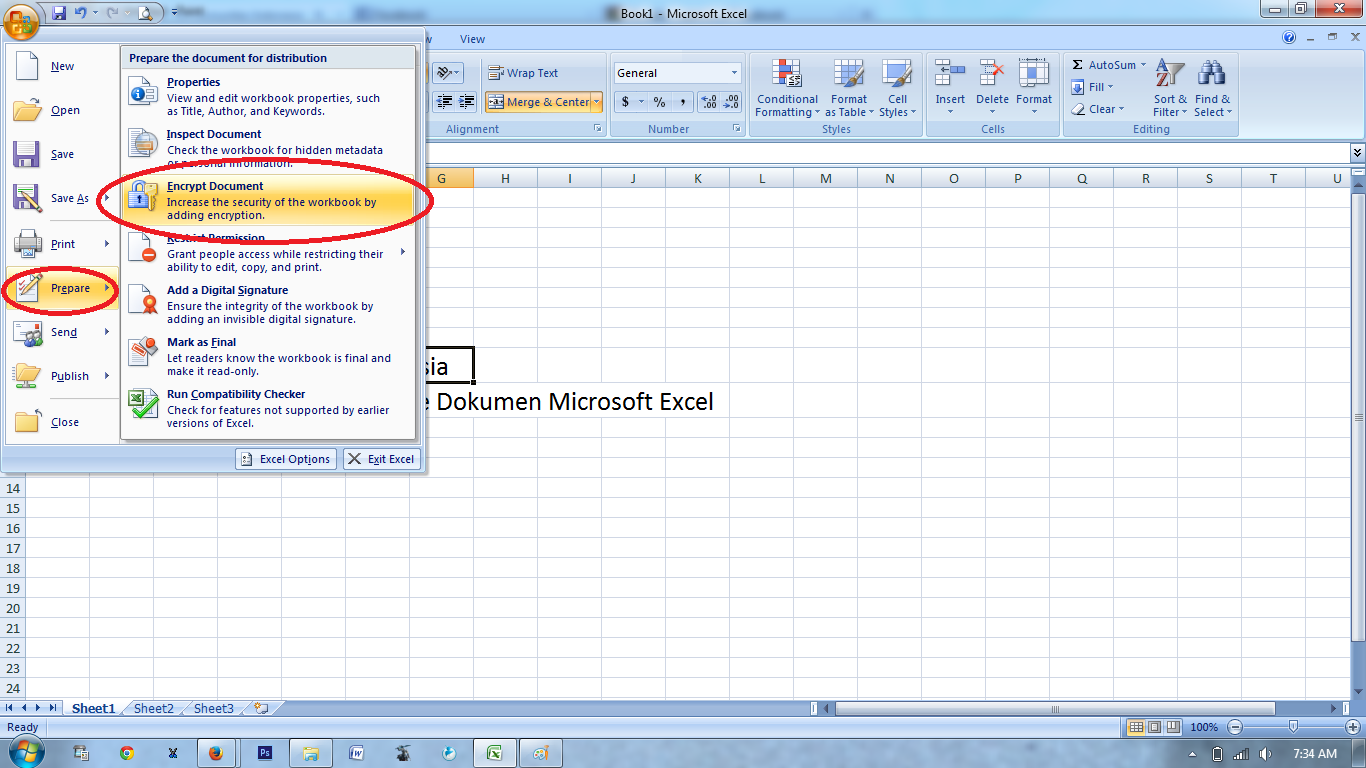Switch to Page Break Preview
Image resolution: width=1366 pixels, height=768 pixels.
1173,727
